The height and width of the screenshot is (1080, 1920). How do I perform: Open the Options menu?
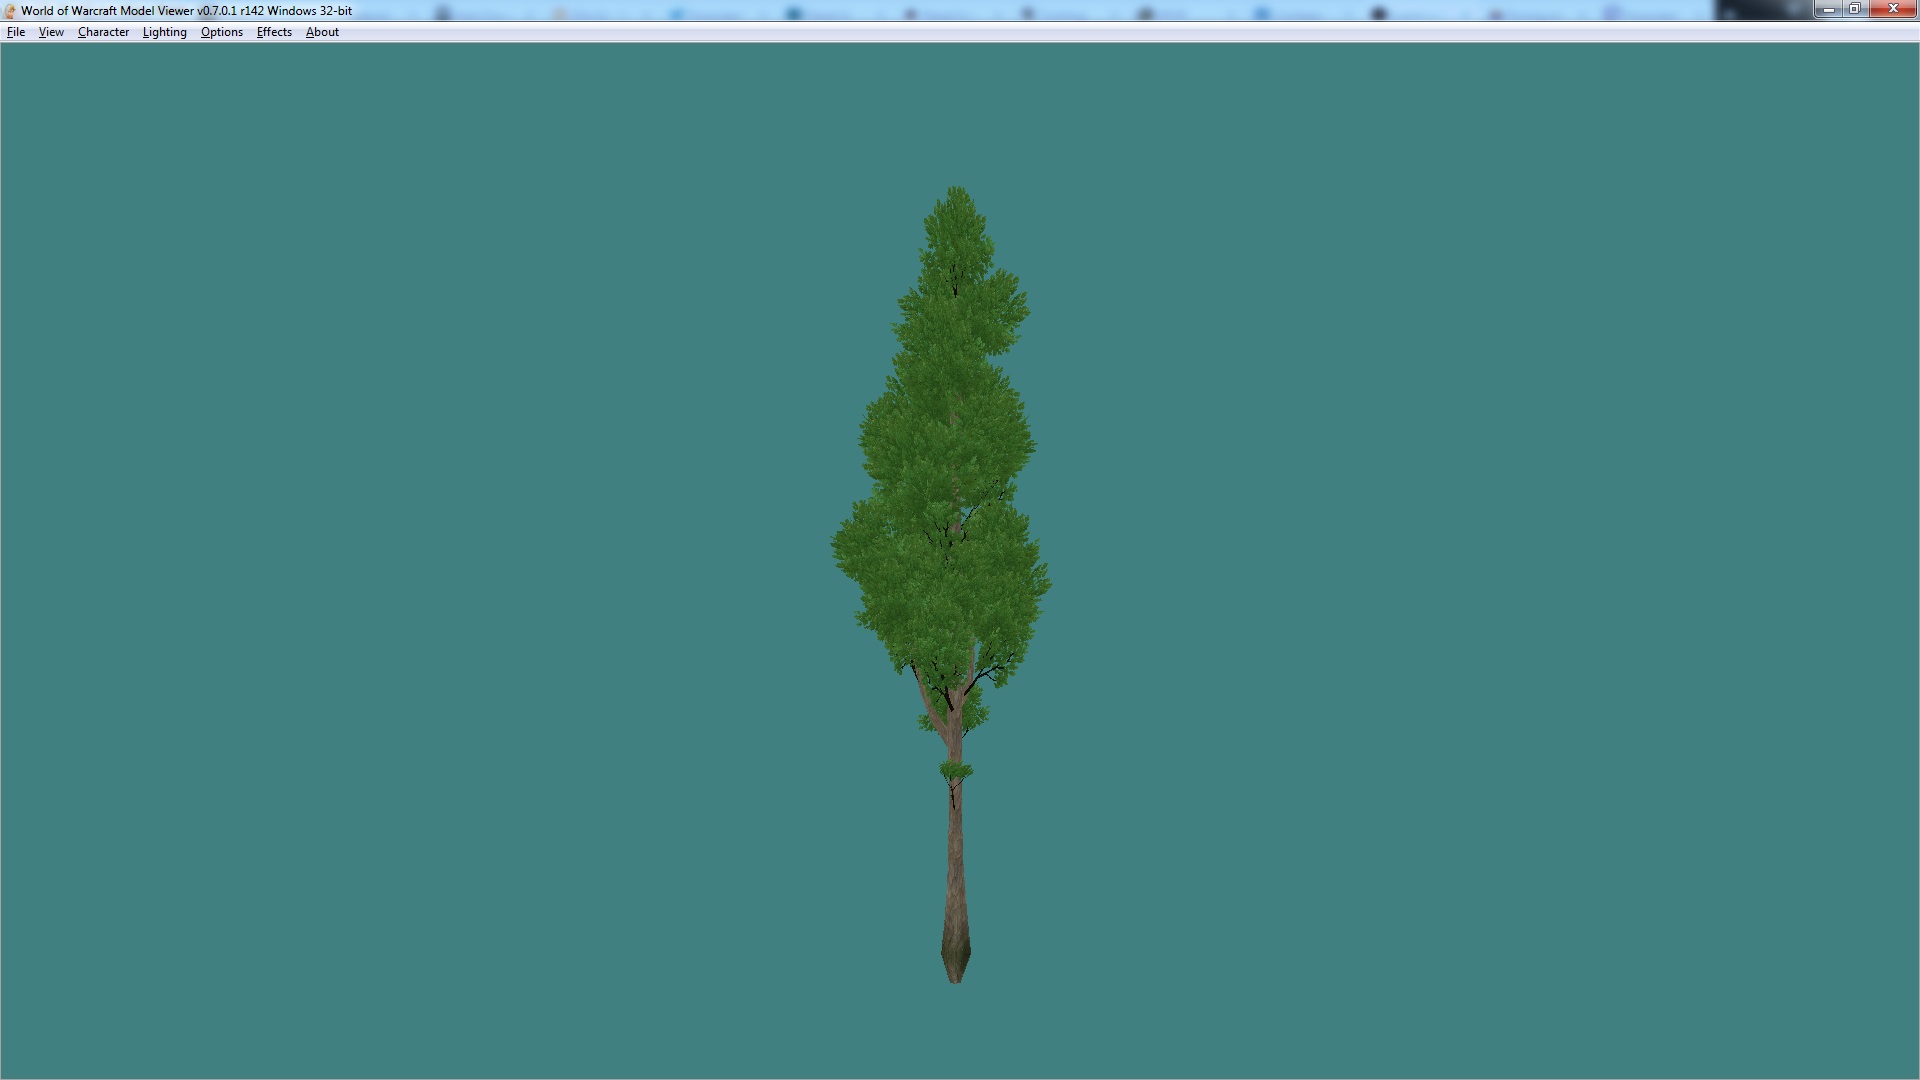click(221, 32)
